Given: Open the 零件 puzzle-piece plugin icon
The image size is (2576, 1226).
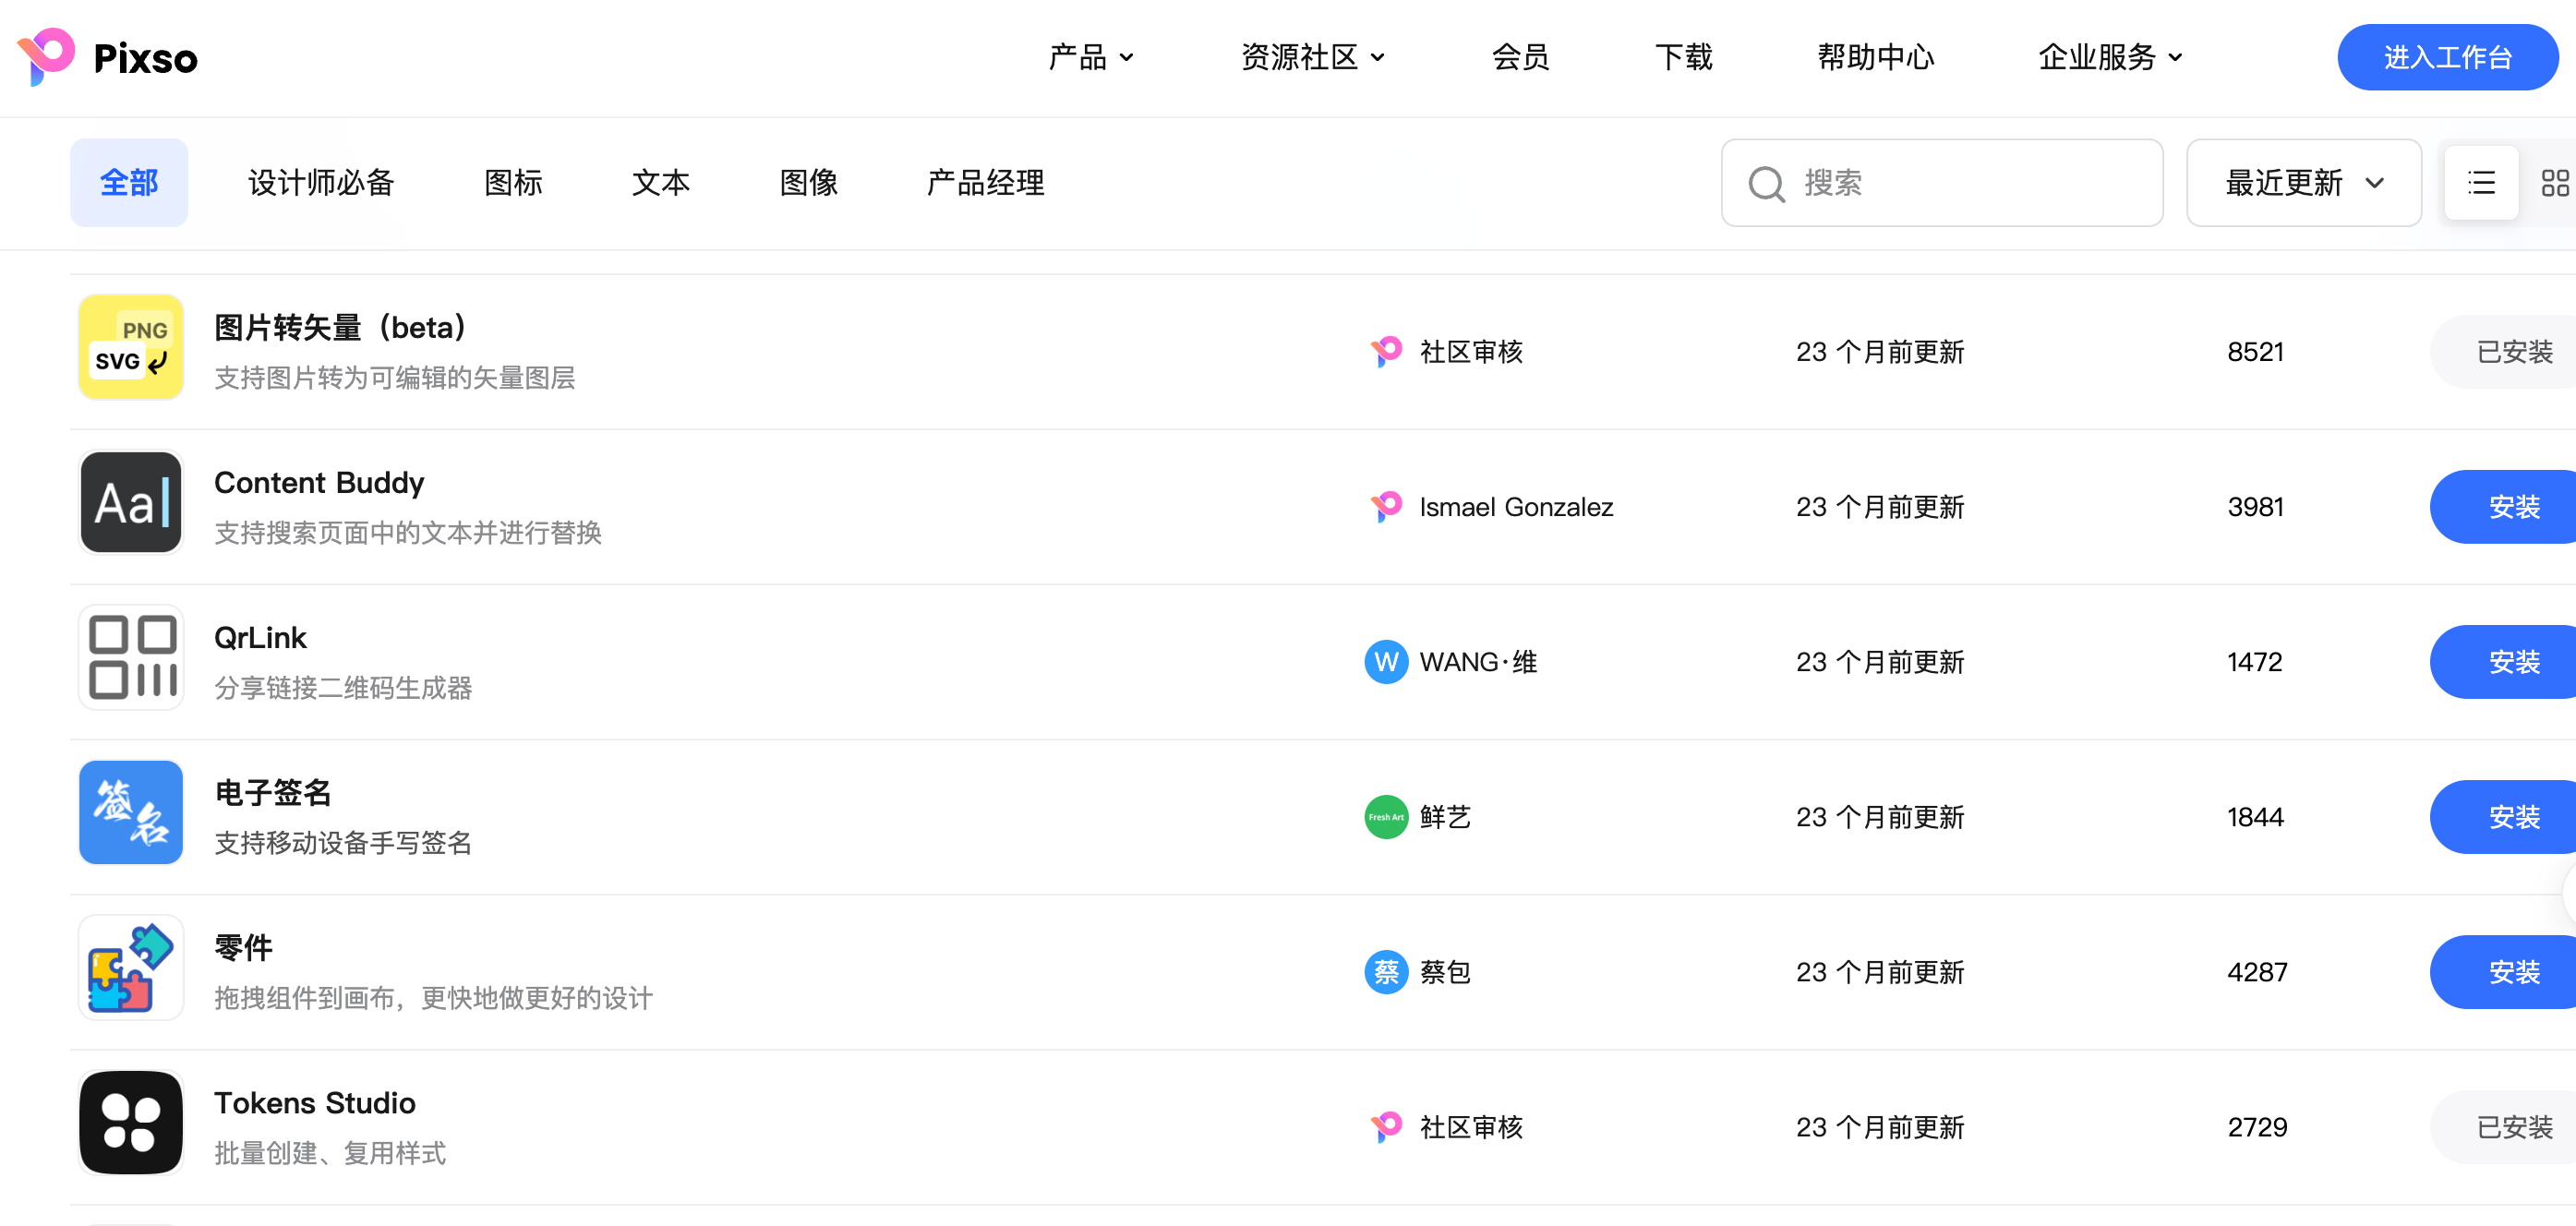Looking at the screenshot, I should pos(131,967).
